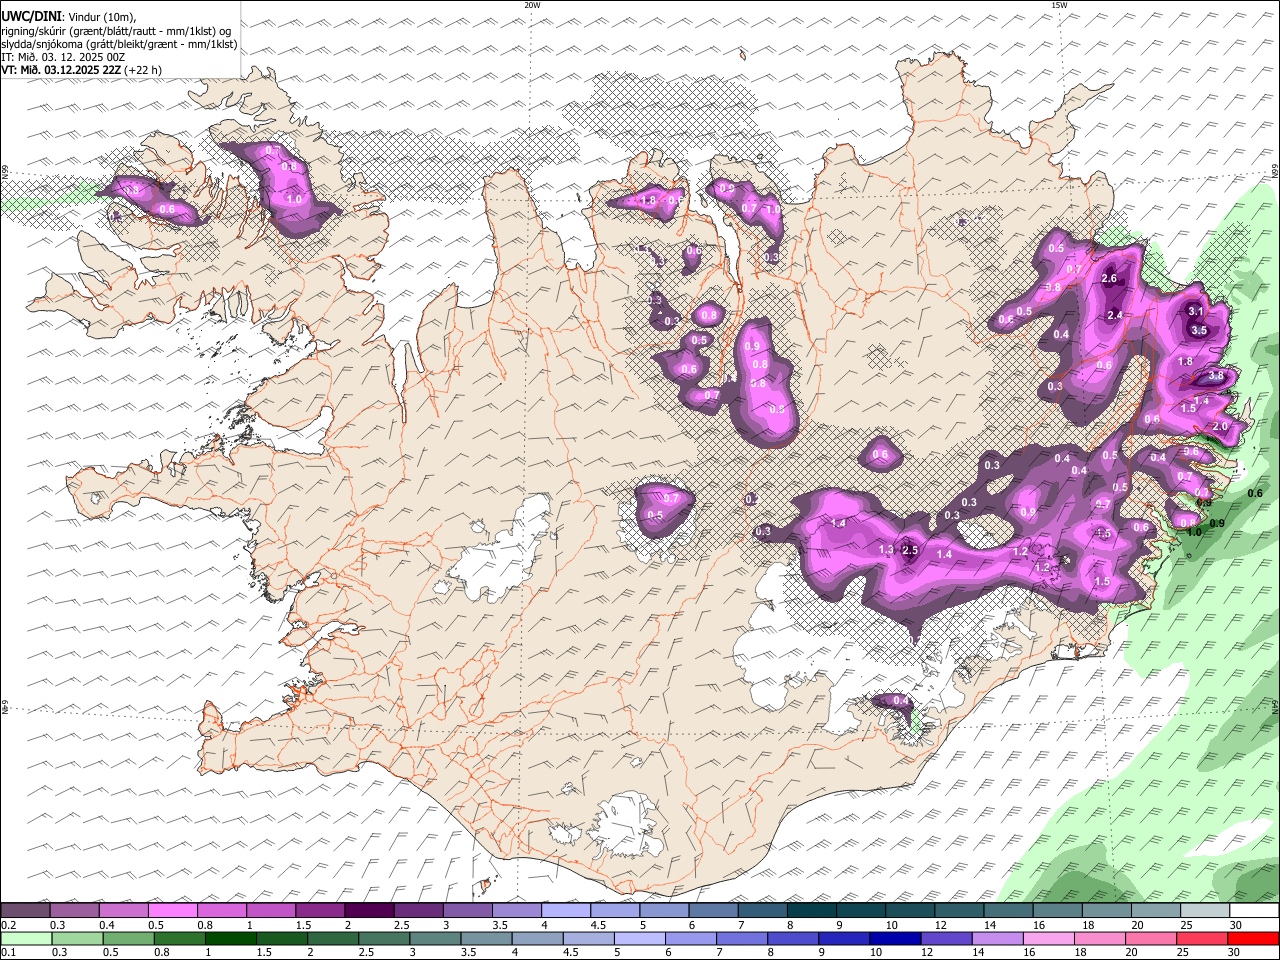This screenshot has width=1280, height=960.
Task: Click the 1.5 purple swatch in upper legend
Action: (x=319, y=911)
